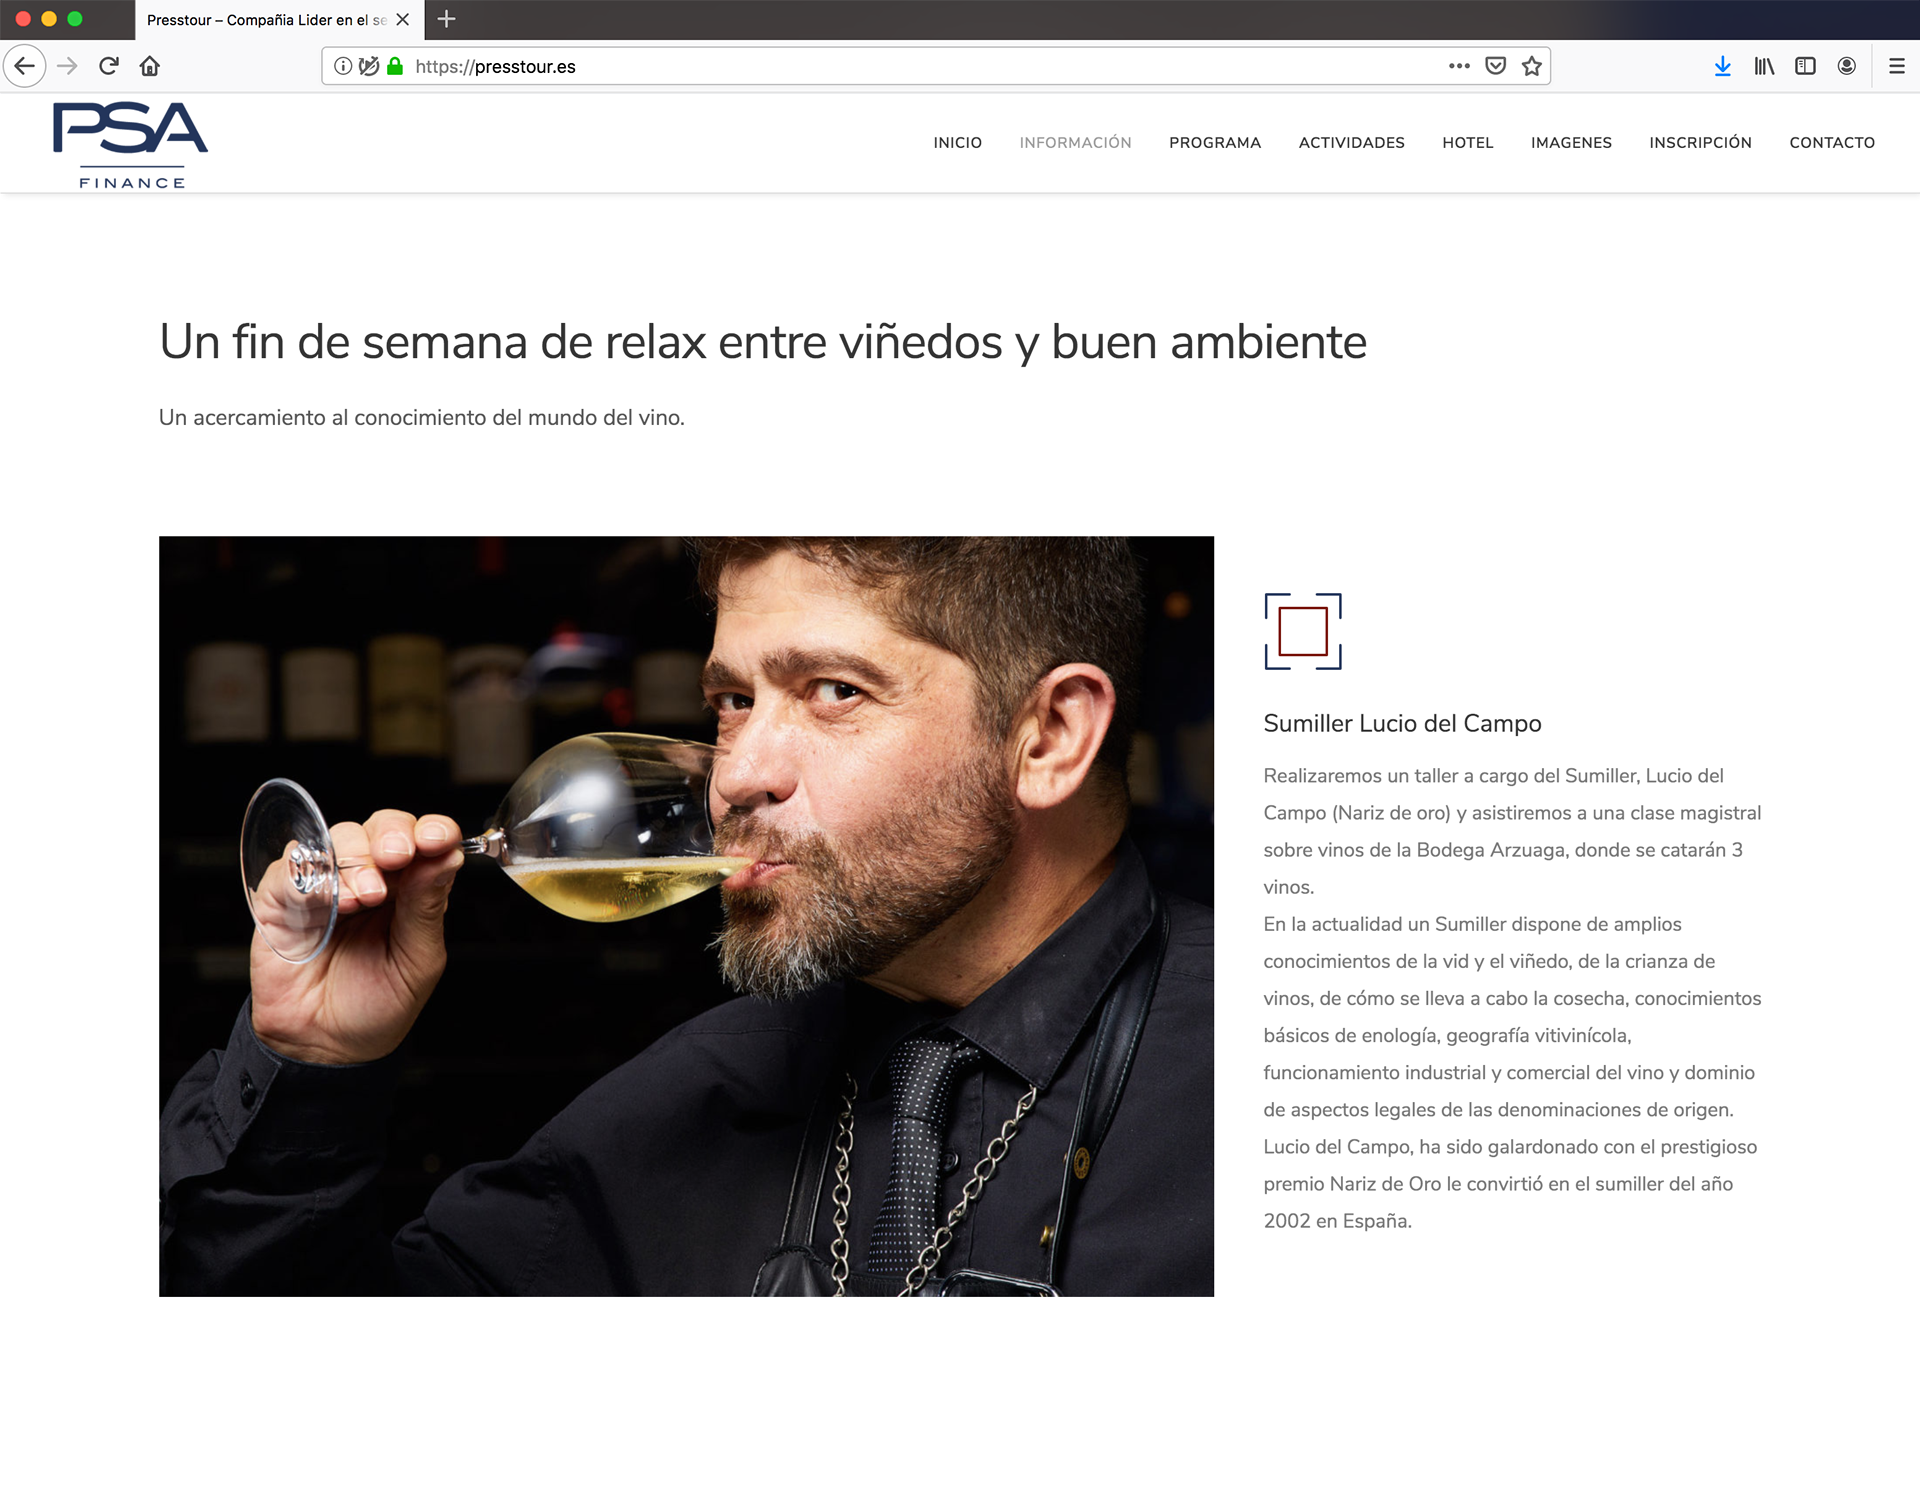Go to the HOTEL navigation item
This screenshot has width=1920, height=1500.
point(1467,143)
